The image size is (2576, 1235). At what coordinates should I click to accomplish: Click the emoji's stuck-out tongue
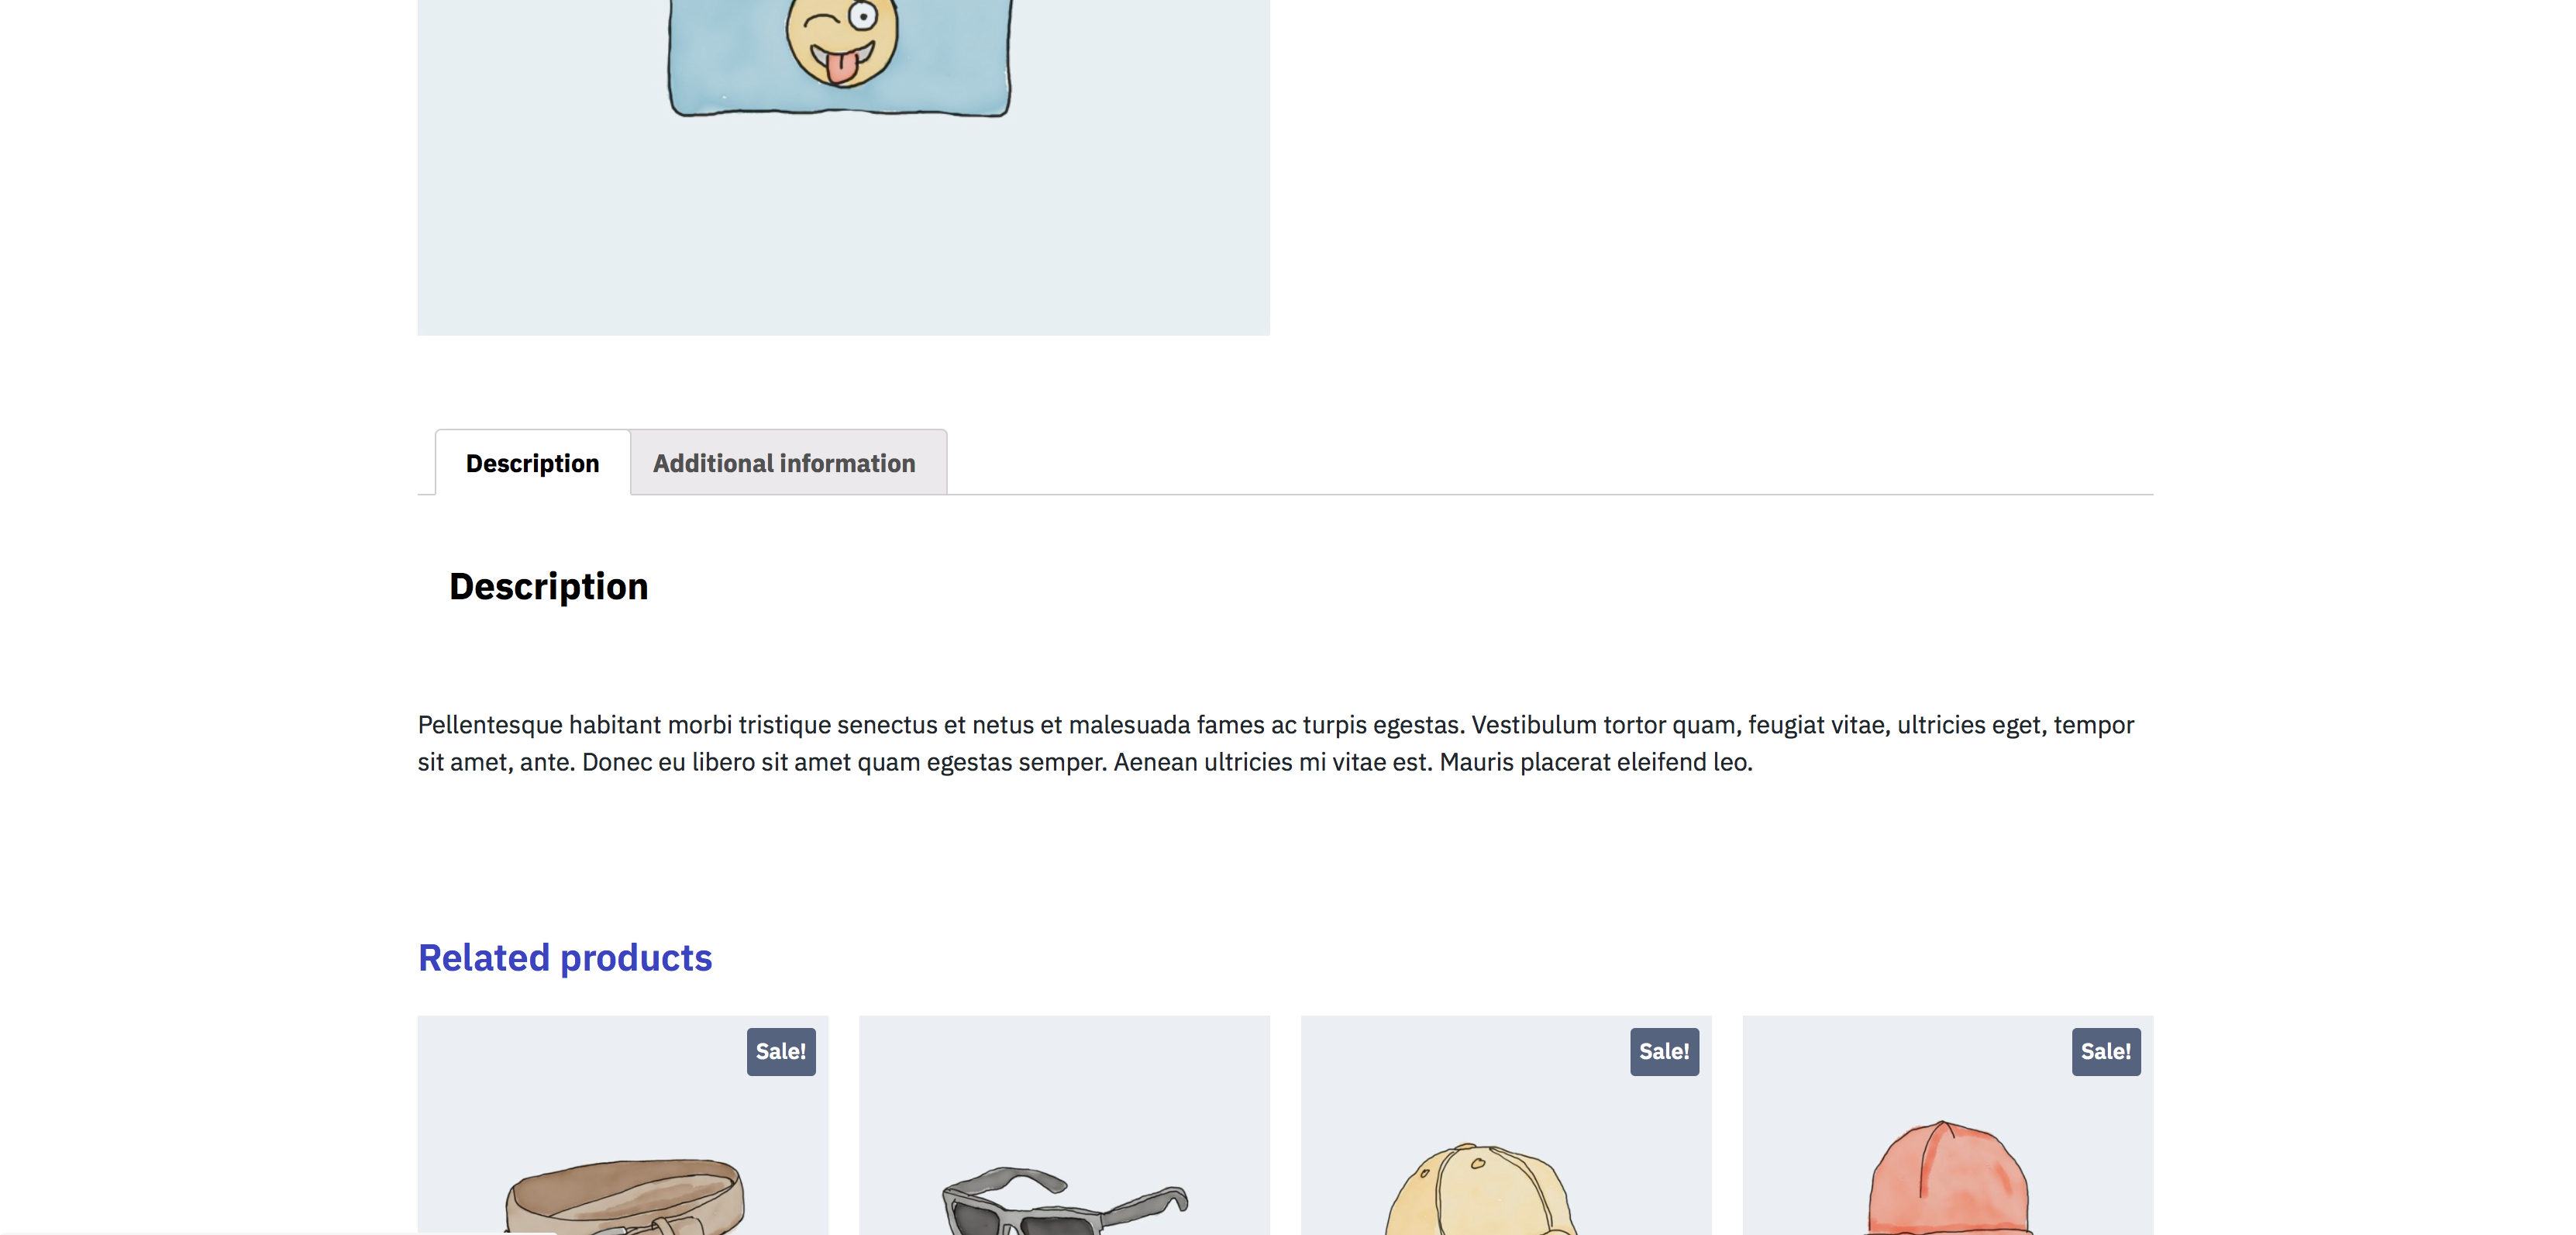pyautogui.click(x=840, y=67)
